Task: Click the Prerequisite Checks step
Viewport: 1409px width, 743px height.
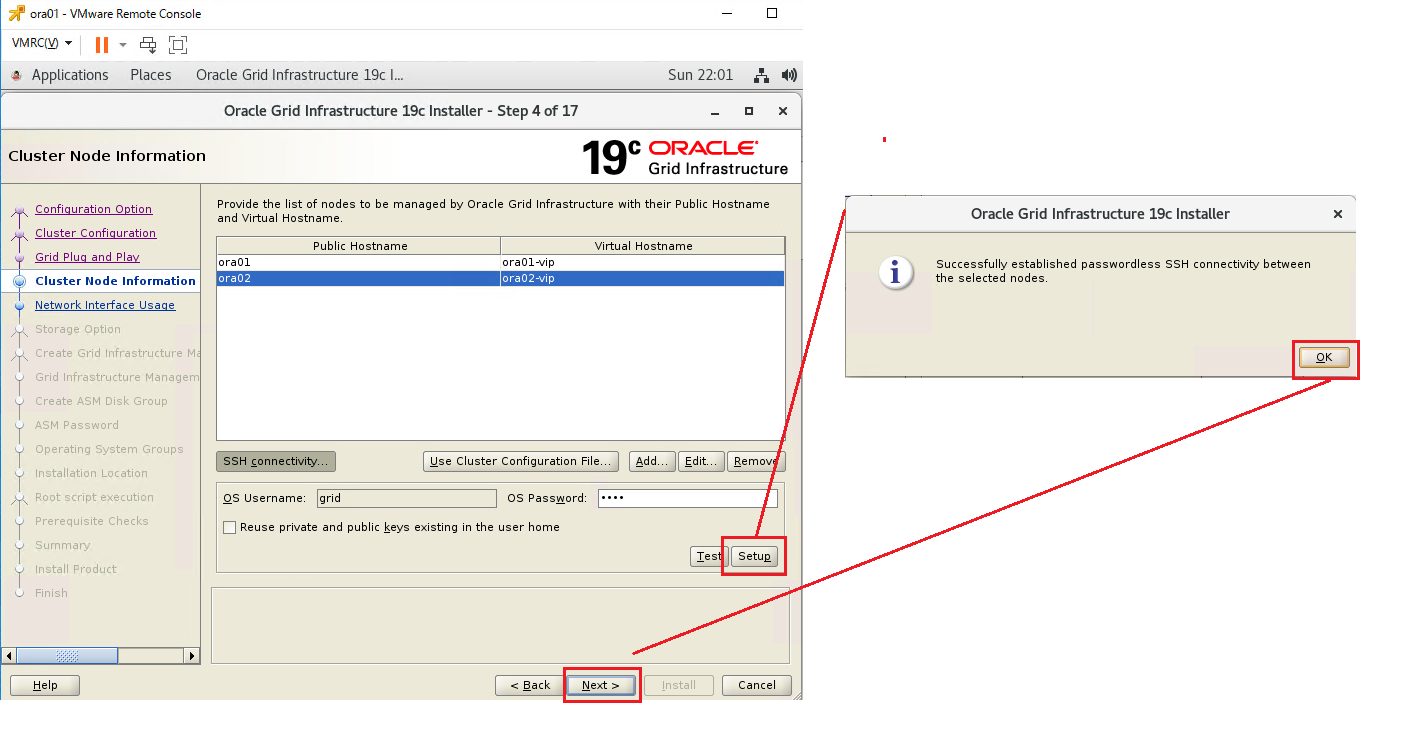Action: point(92,521)
